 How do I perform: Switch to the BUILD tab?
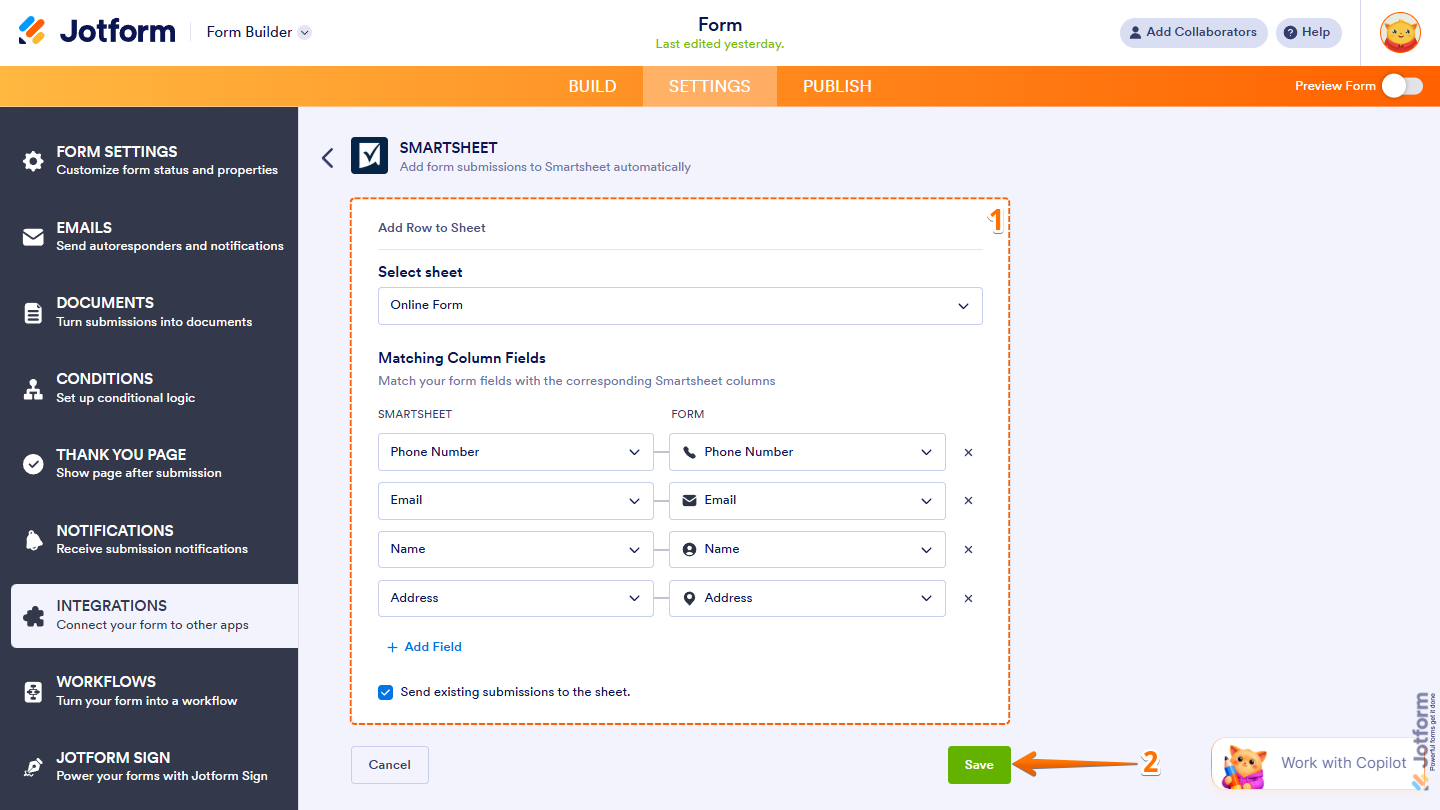click(592, 86)
